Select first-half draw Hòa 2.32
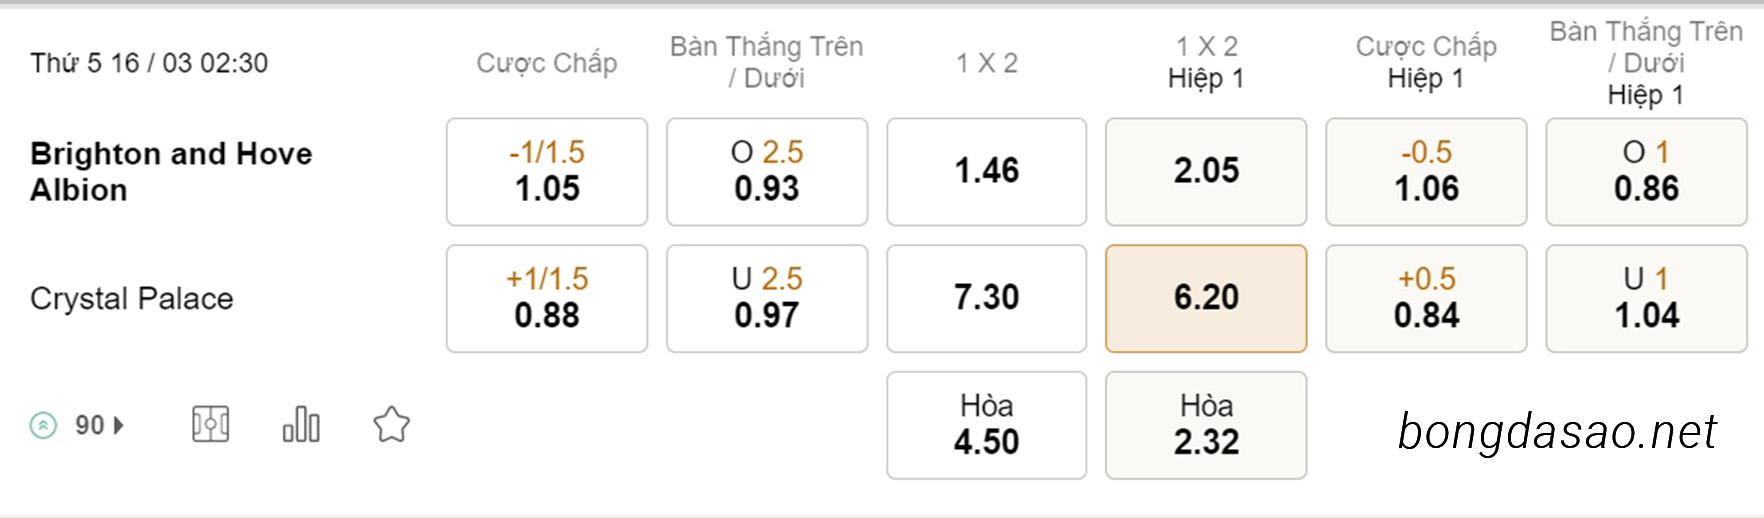 pos(1206,425)
